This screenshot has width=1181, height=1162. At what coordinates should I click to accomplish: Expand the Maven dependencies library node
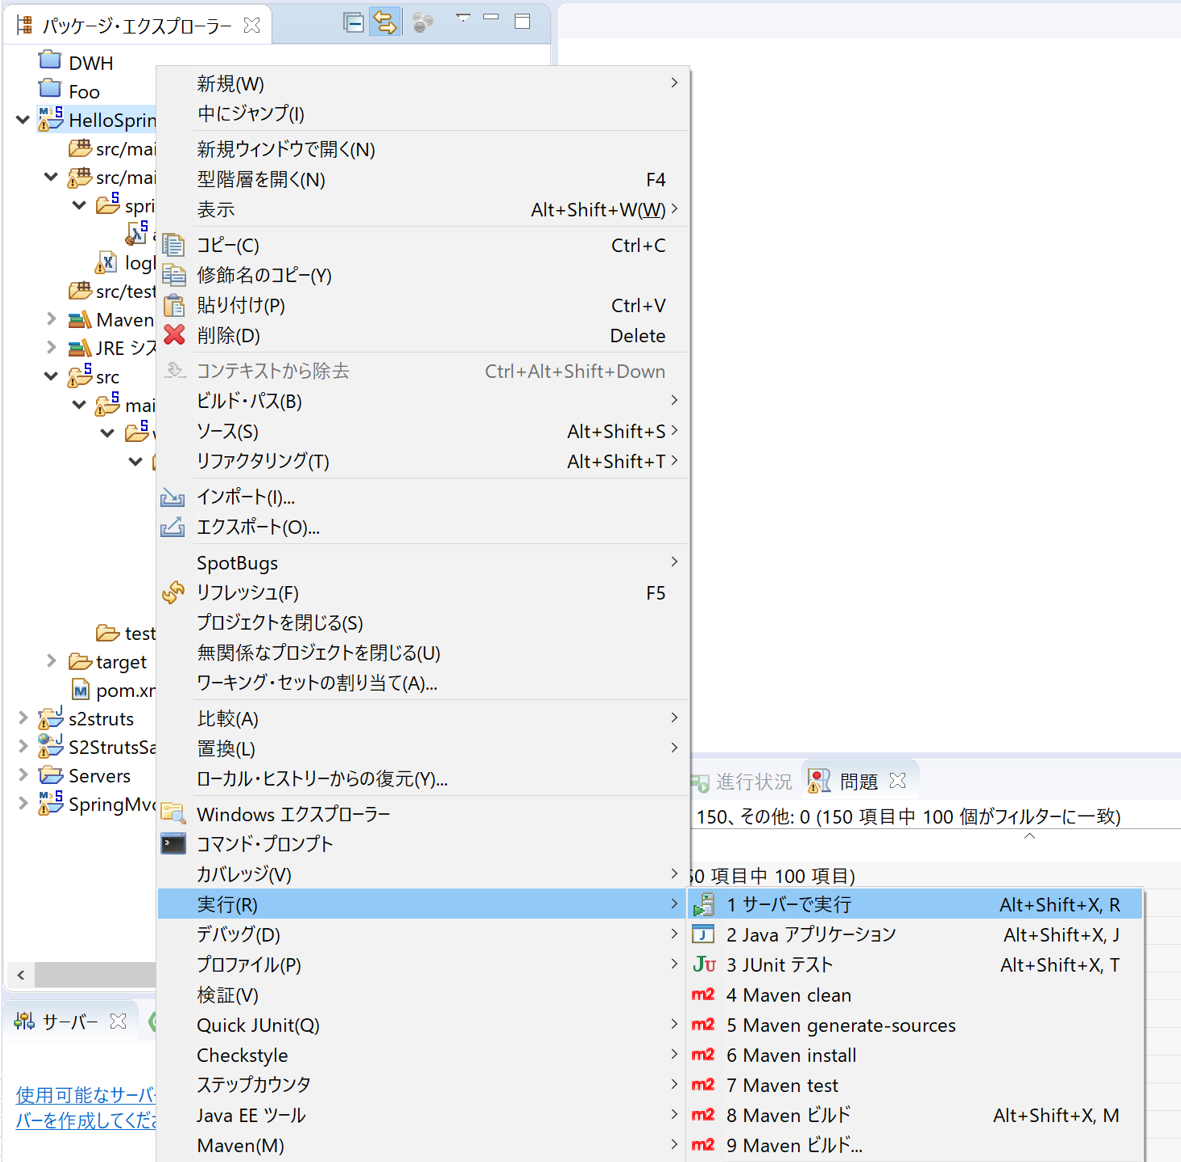coord(51,319)
